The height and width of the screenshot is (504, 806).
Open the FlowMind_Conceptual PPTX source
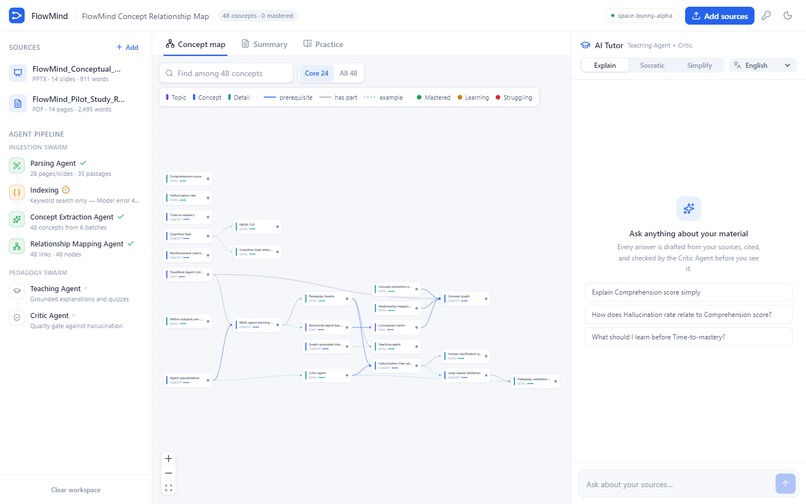(x=75, y=73)
